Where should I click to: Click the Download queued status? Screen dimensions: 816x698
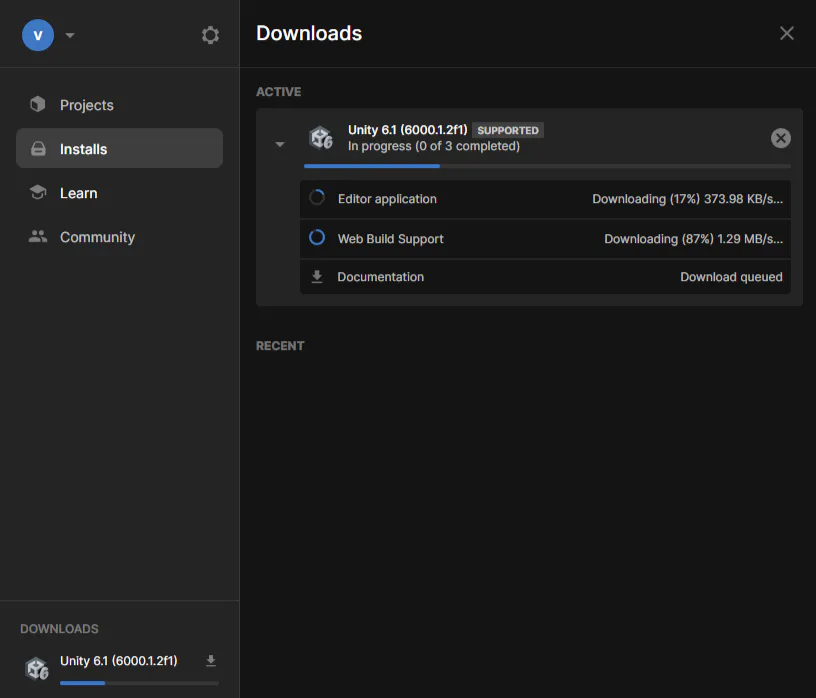point(731,277)
